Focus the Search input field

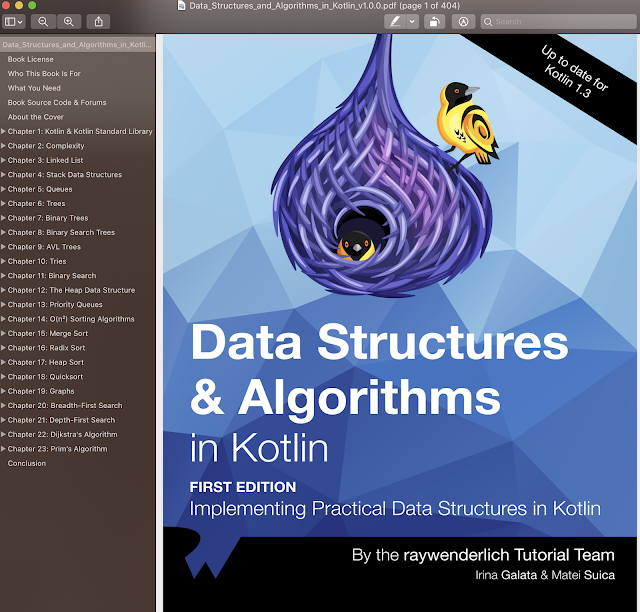(x=559, y=22)
